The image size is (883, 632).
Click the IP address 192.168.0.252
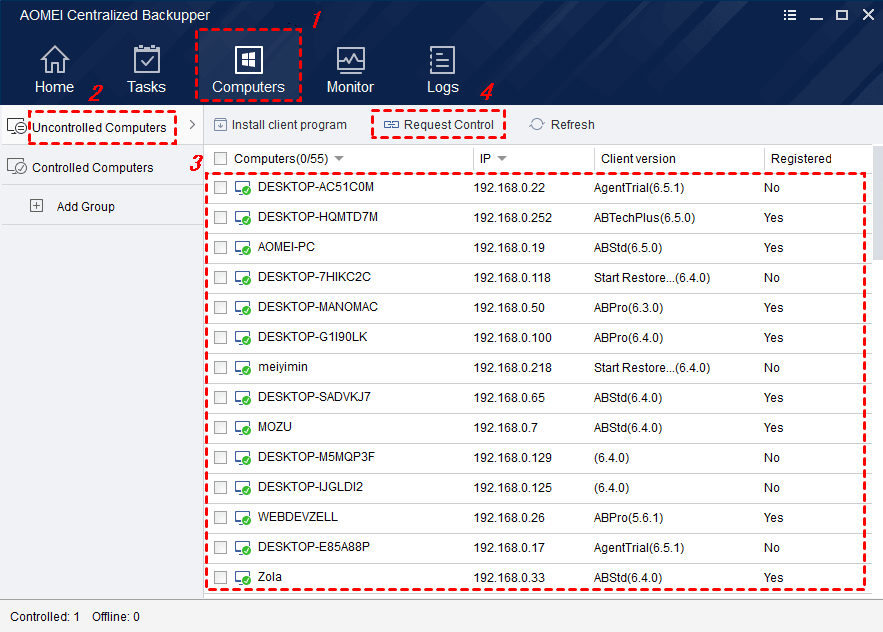pyautogui.click(x=512, y=218)
